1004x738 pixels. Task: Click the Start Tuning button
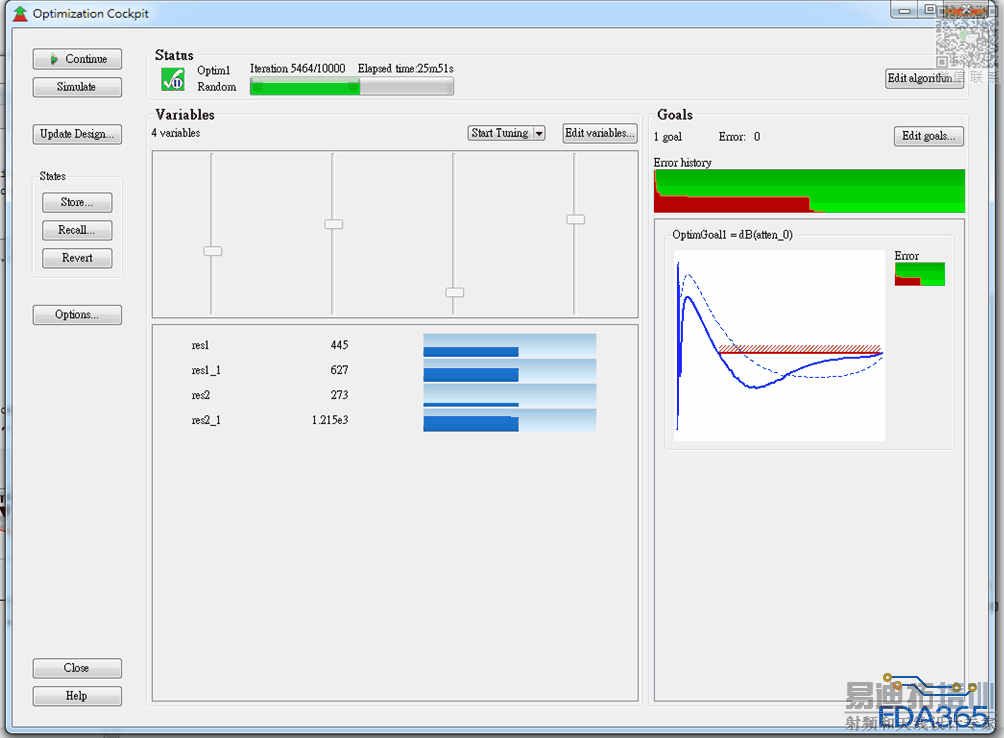pos(500,133)
